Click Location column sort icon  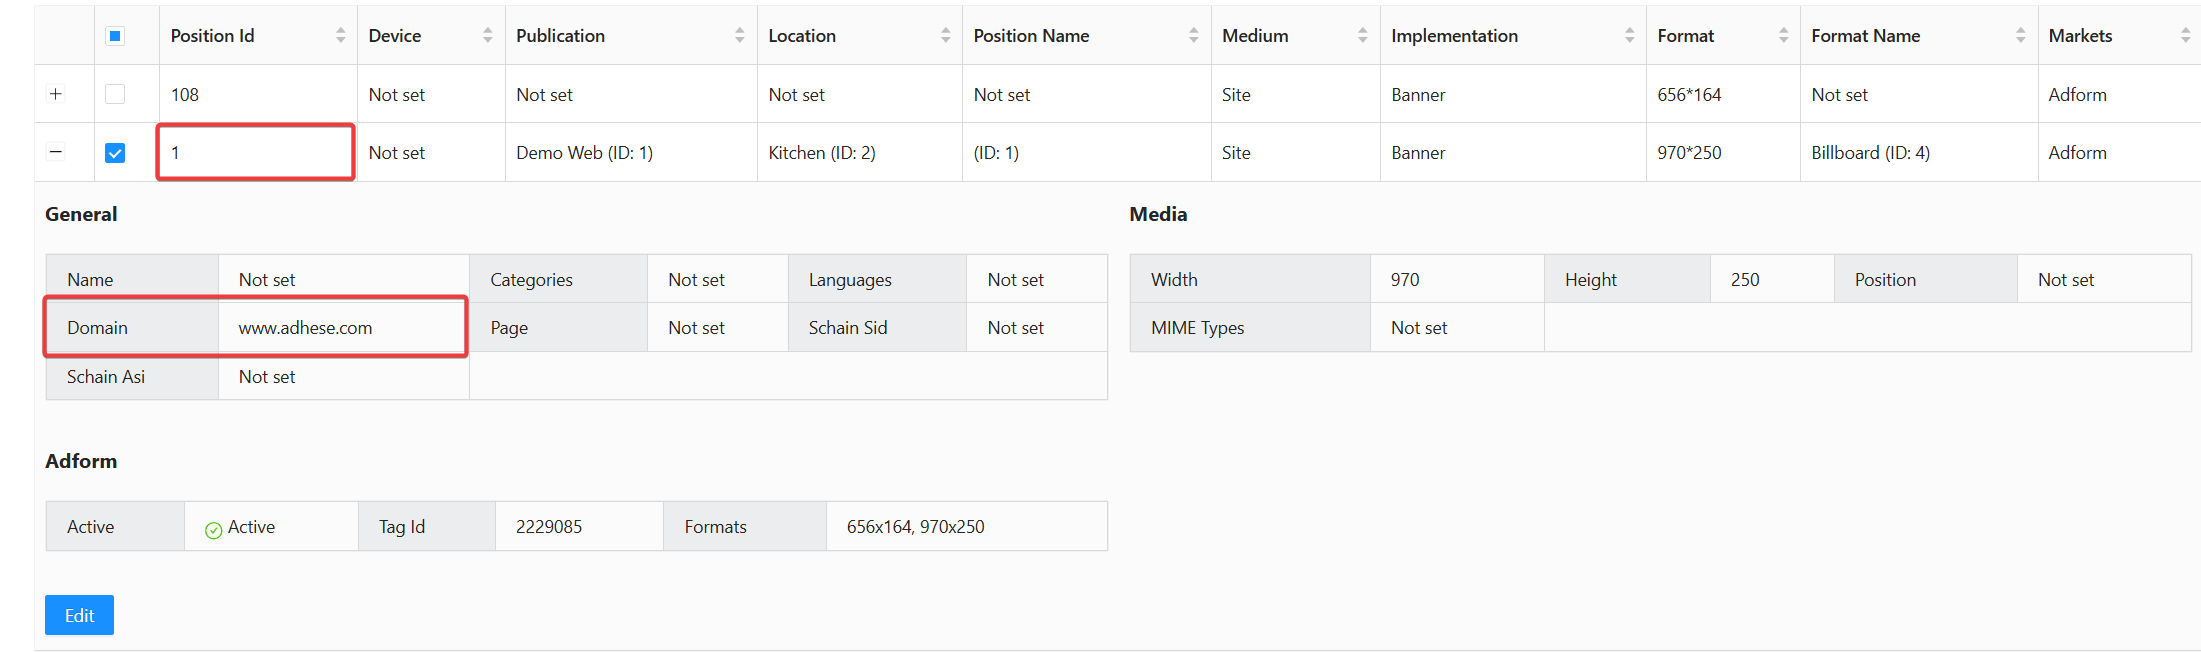coord(945,36)
